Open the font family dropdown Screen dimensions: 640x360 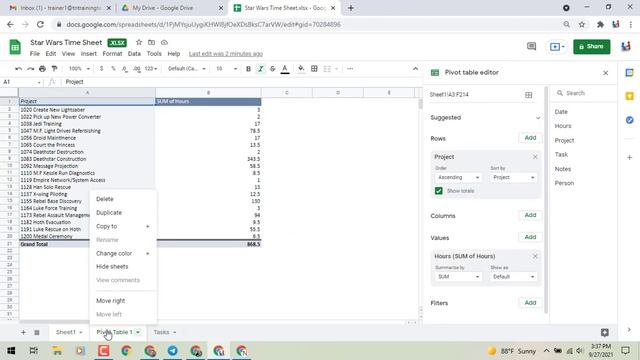tap(187, 69)
